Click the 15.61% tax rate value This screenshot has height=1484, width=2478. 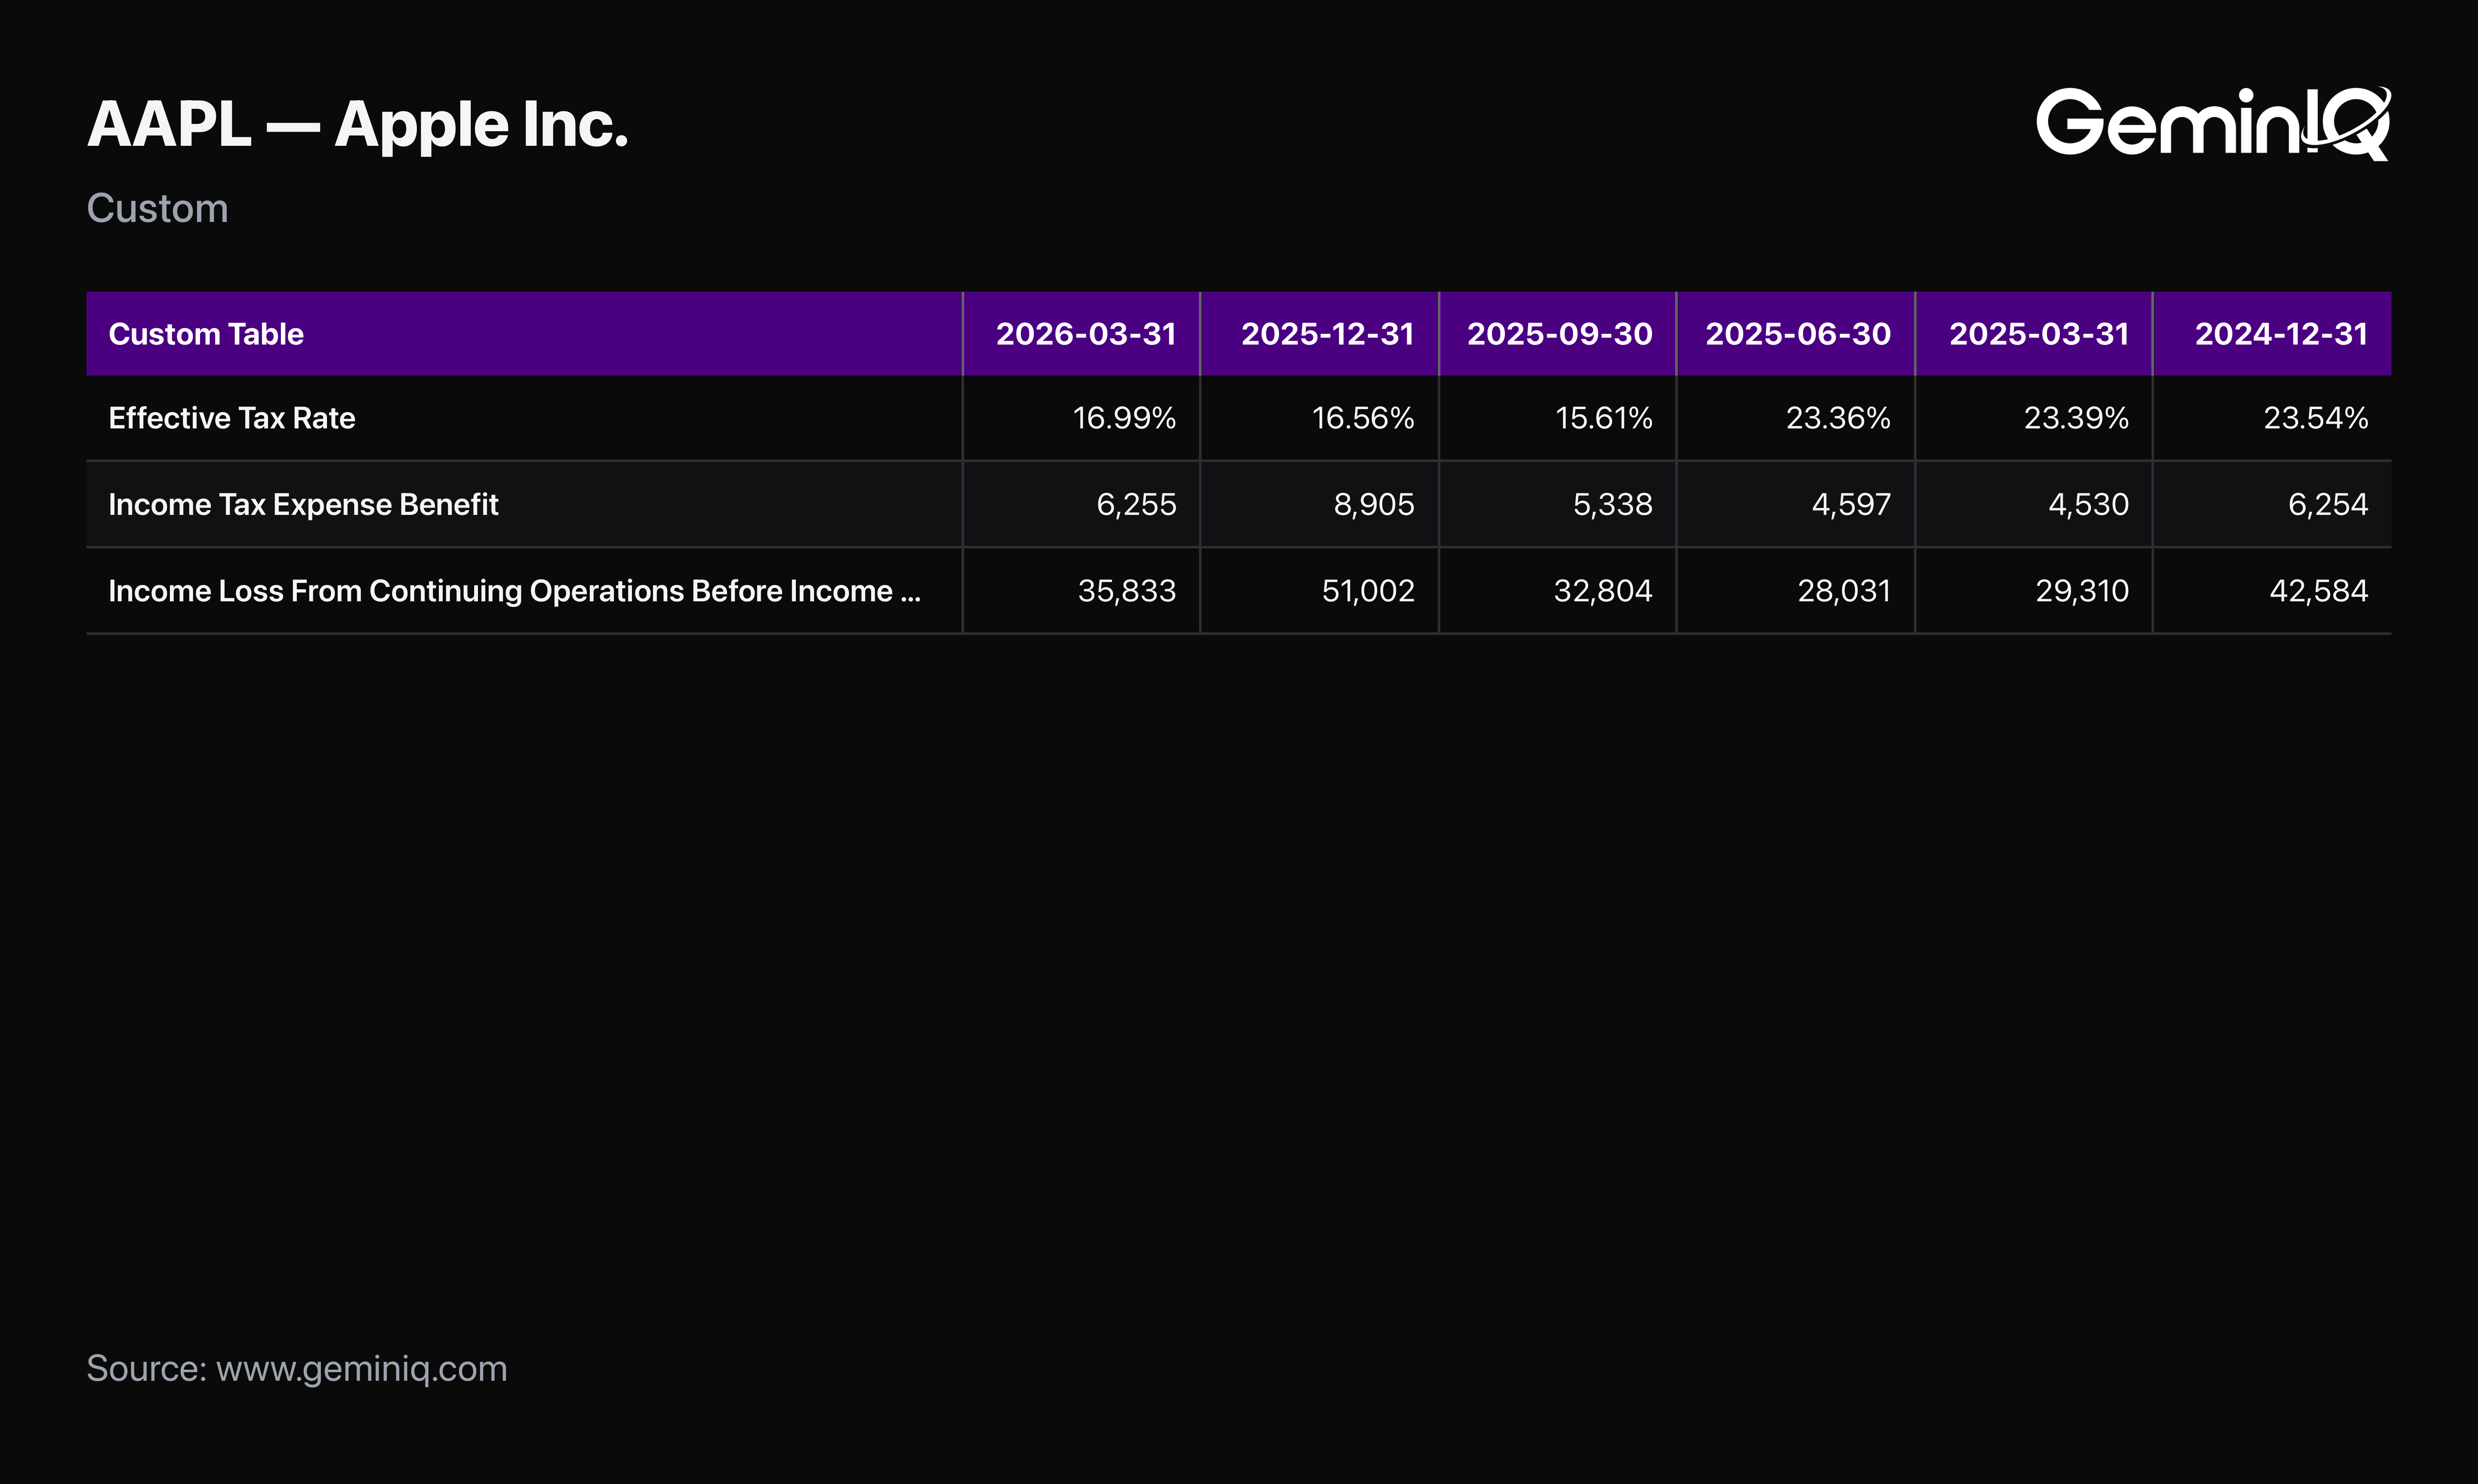1604,418
